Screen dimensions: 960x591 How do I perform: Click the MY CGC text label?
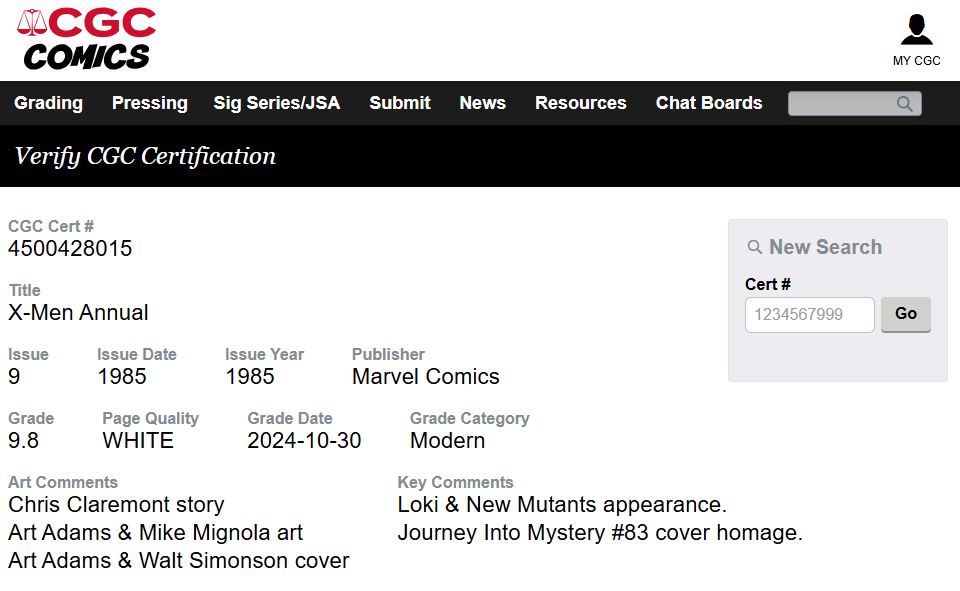[x=916, y=61]
